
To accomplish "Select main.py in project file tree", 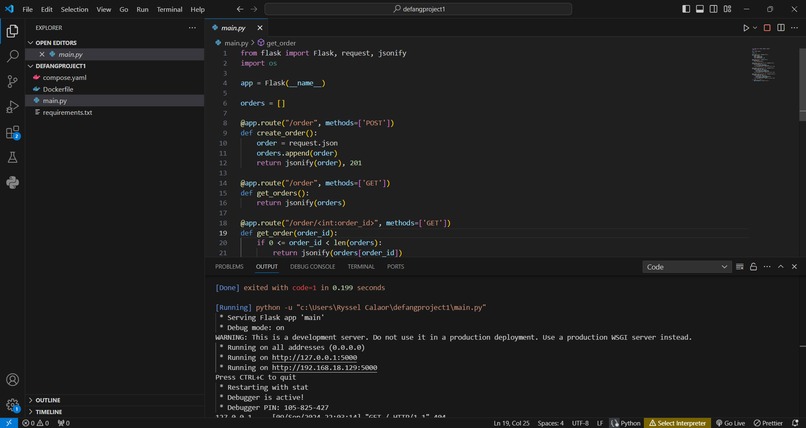I will point(115,101).
